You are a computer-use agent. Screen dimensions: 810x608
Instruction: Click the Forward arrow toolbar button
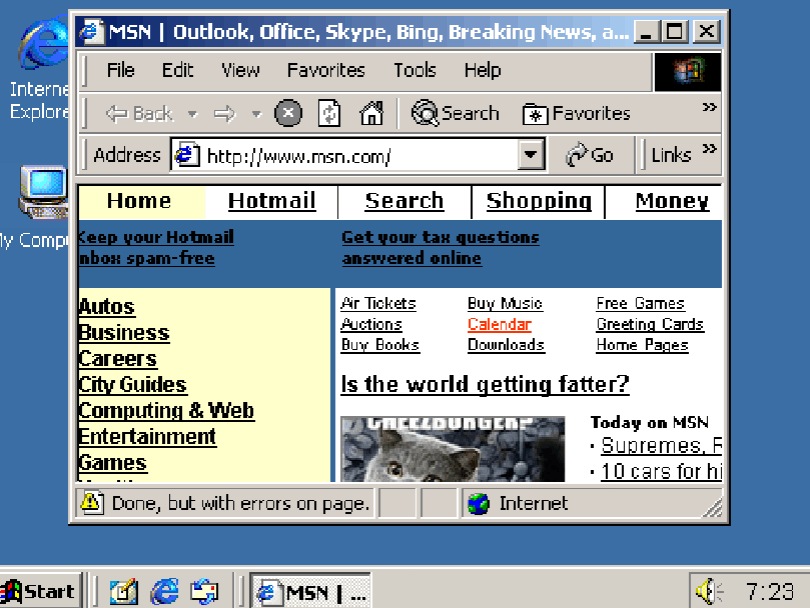coord(225,113)
